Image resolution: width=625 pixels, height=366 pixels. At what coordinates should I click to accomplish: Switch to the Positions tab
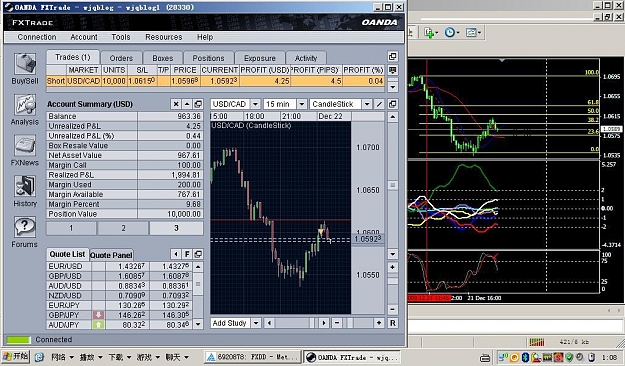pos(208,58)
